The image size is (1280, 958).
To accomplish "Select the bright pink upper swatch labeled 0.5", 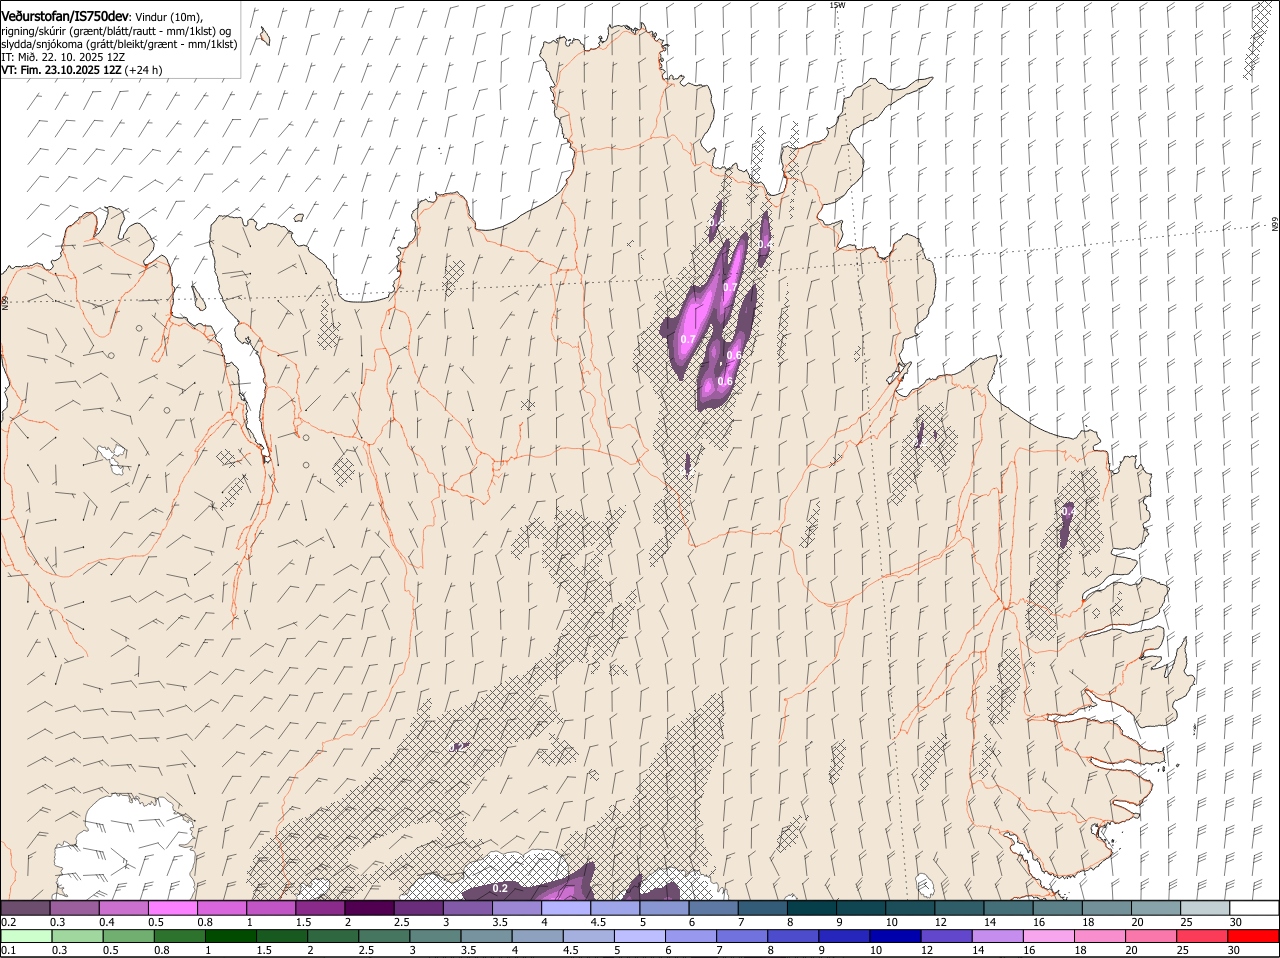I will [172, 908].
